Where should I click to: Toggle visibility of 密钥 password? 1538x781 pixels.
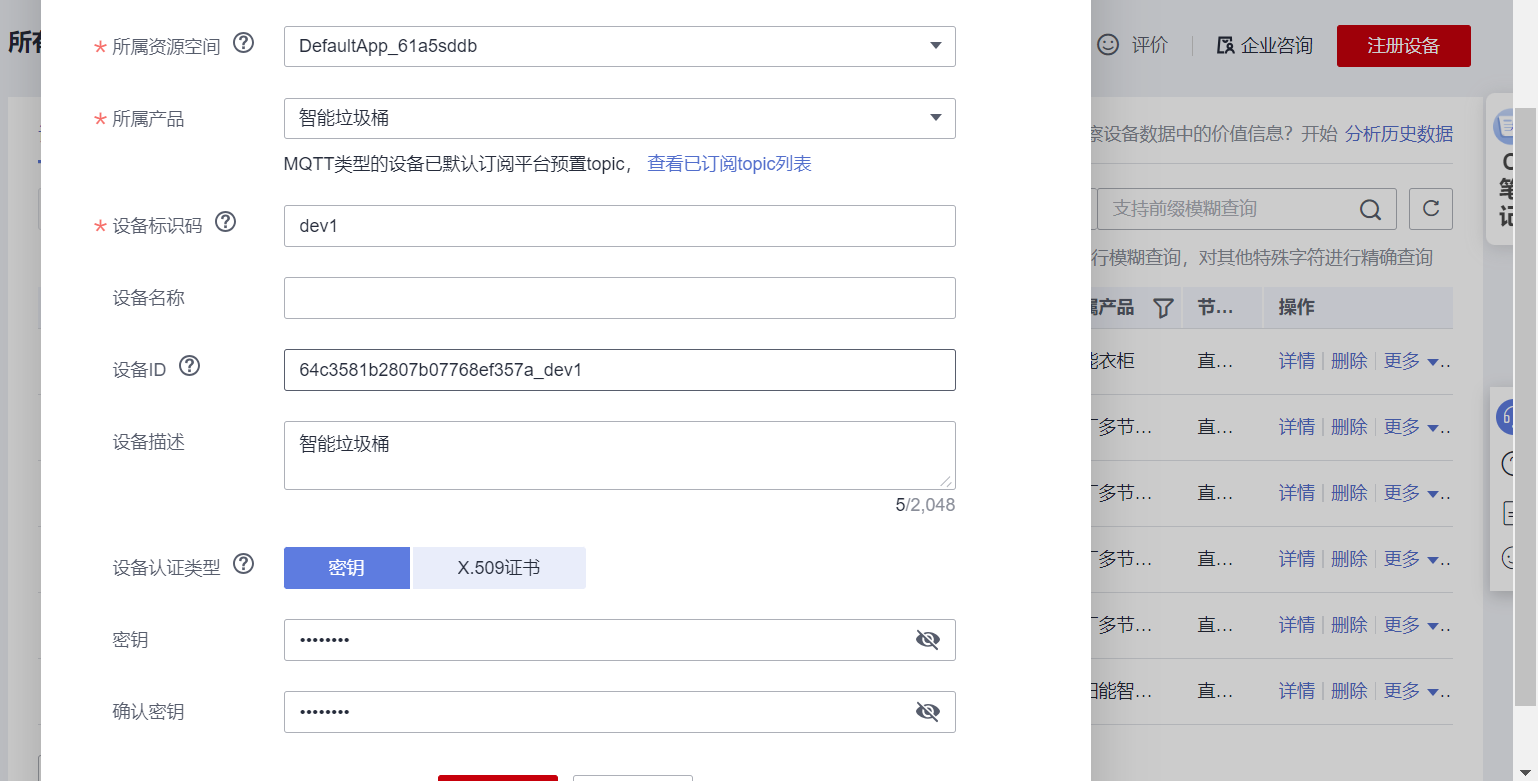click(928, 640)
